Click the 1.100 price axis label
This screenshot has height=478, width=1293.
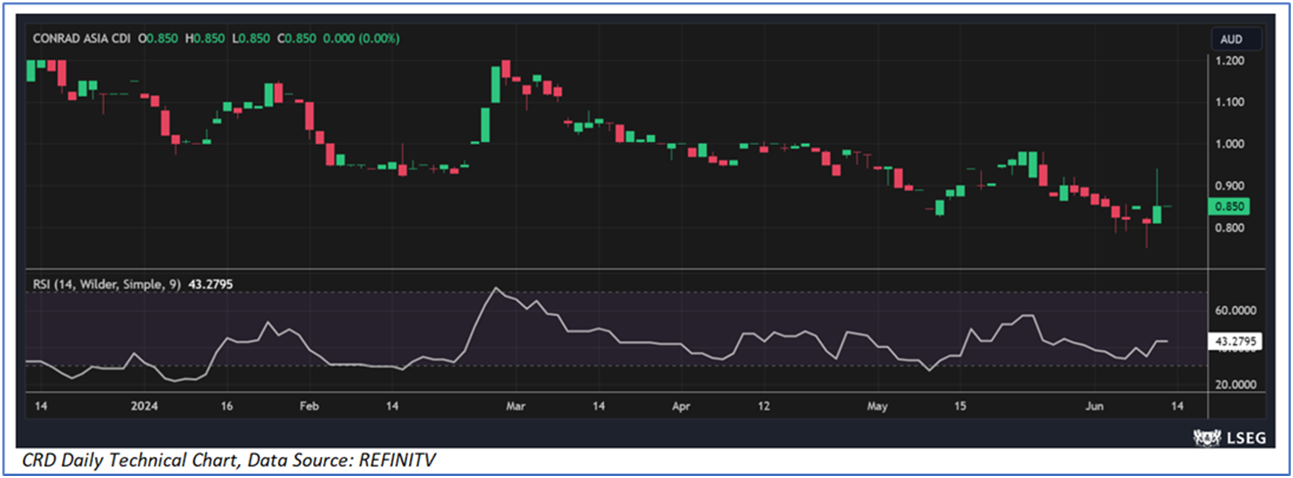coord(1230,102)
